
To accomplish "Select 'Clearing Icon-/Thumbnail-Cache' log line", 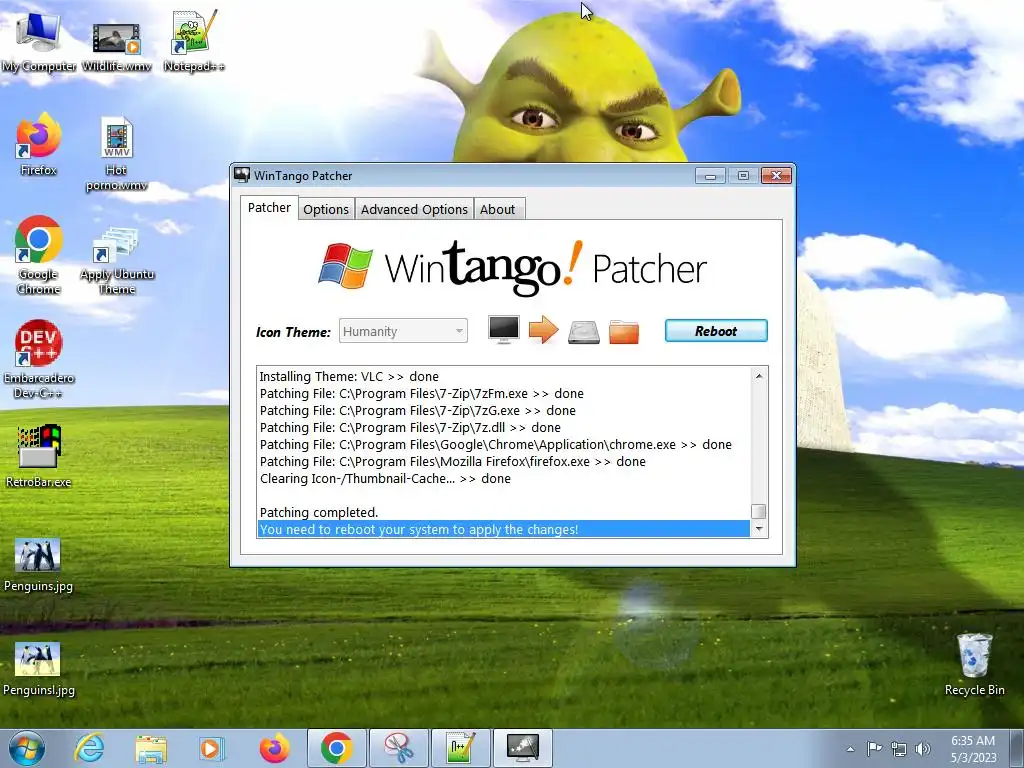I will (385, 479).
